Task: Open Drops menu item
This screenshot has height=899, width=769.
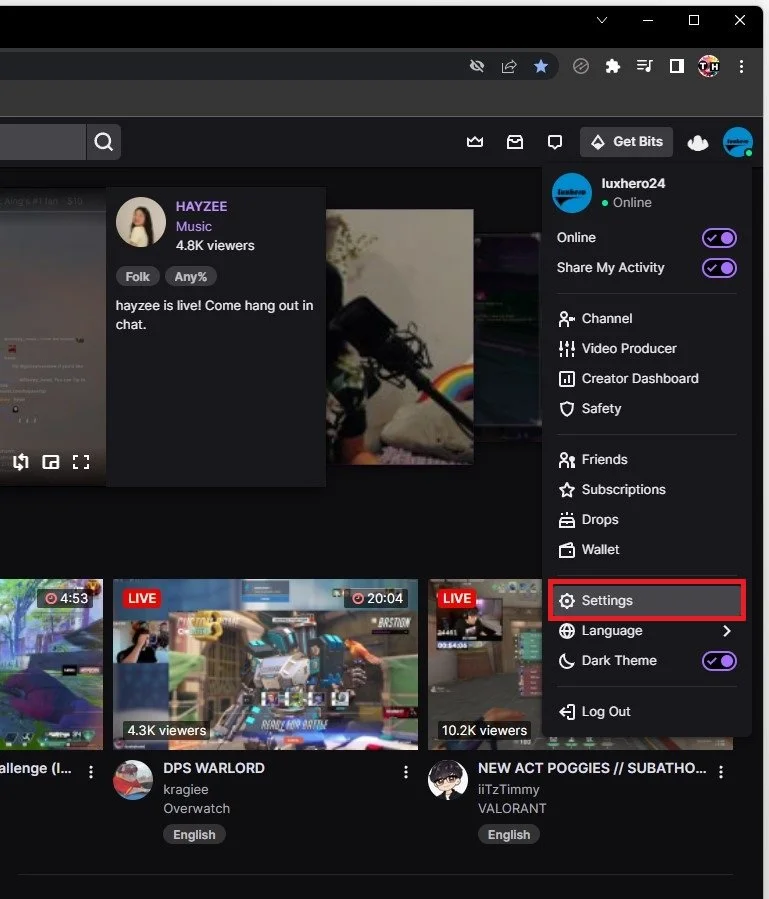Action: pos(646,519)
